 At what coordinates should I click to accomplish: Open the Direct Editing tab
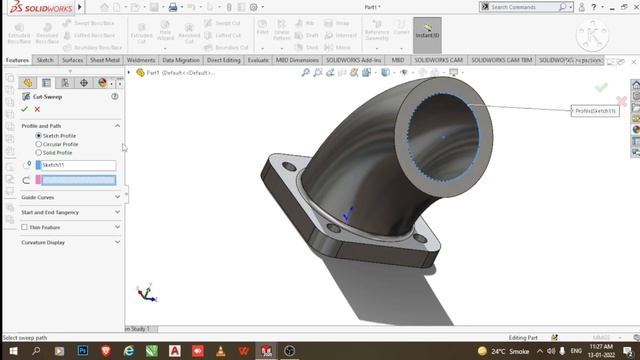(223, 60)
